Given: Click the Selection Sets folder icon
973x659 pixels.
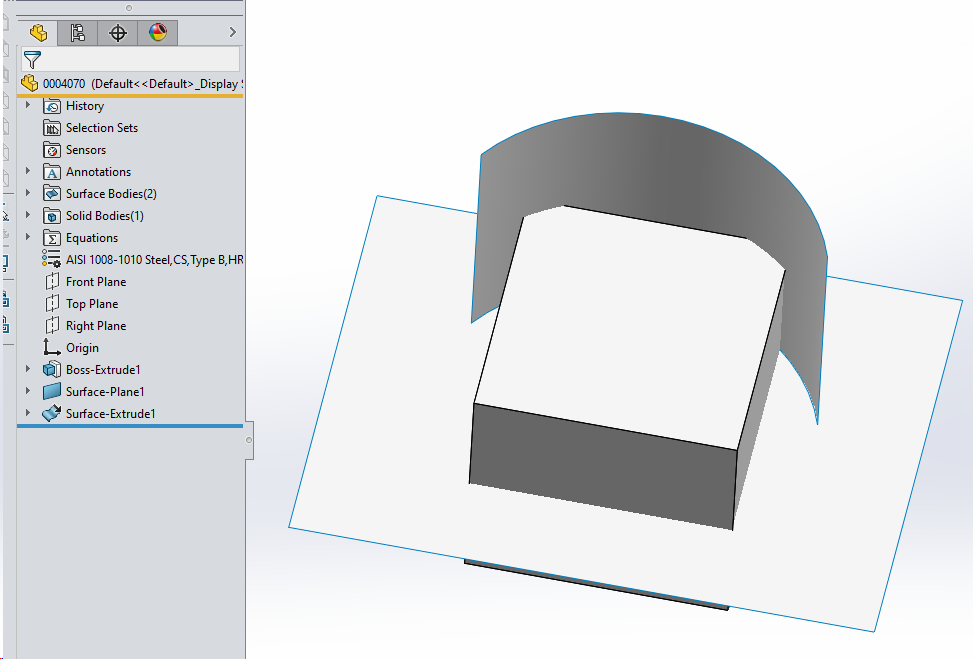Looking at the screenshot, I should tap(52, 128).
